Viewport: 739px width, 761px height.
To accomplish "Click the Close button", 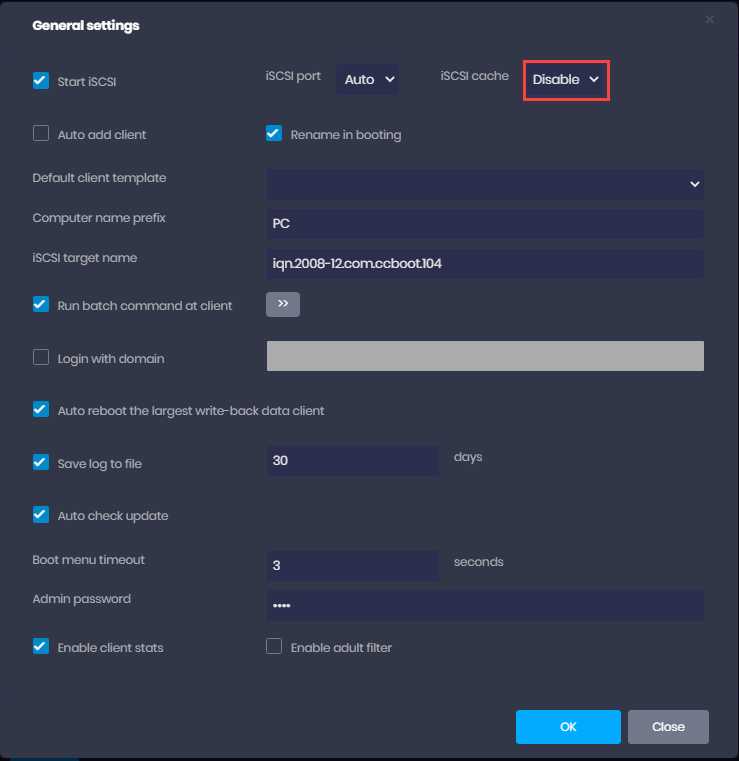I will [668, 727].
